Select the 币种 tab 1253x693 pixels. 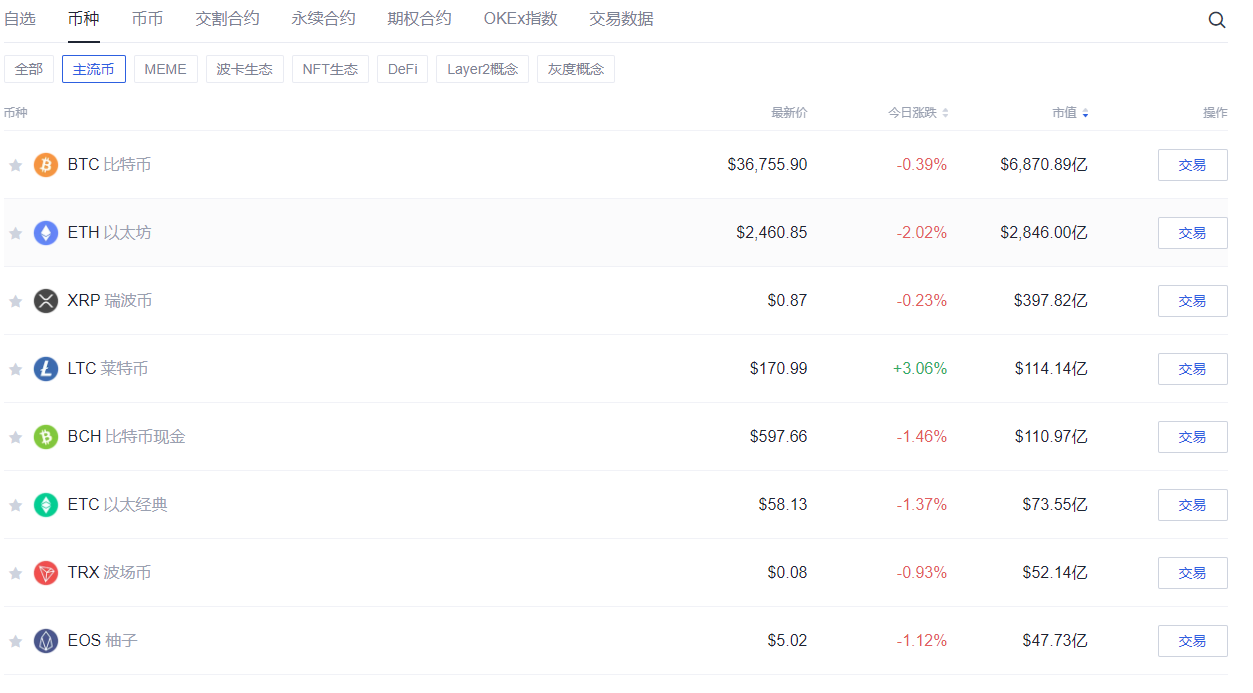click(x=84, y=19)
